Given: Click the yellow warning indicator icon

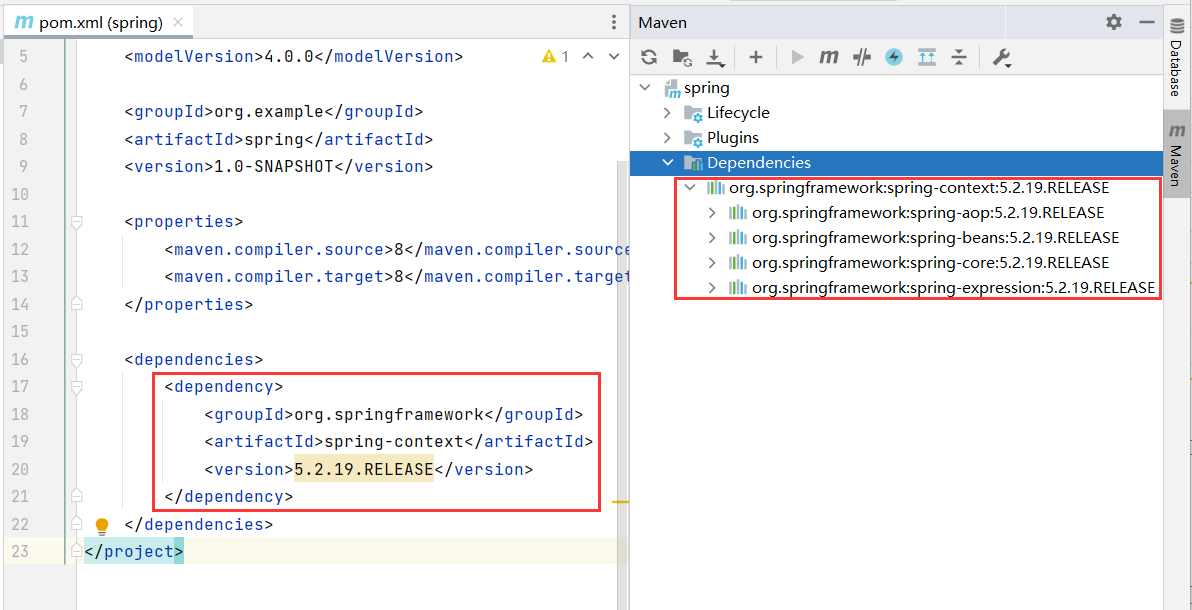Looking at the screenshot, I should [548, 56].
